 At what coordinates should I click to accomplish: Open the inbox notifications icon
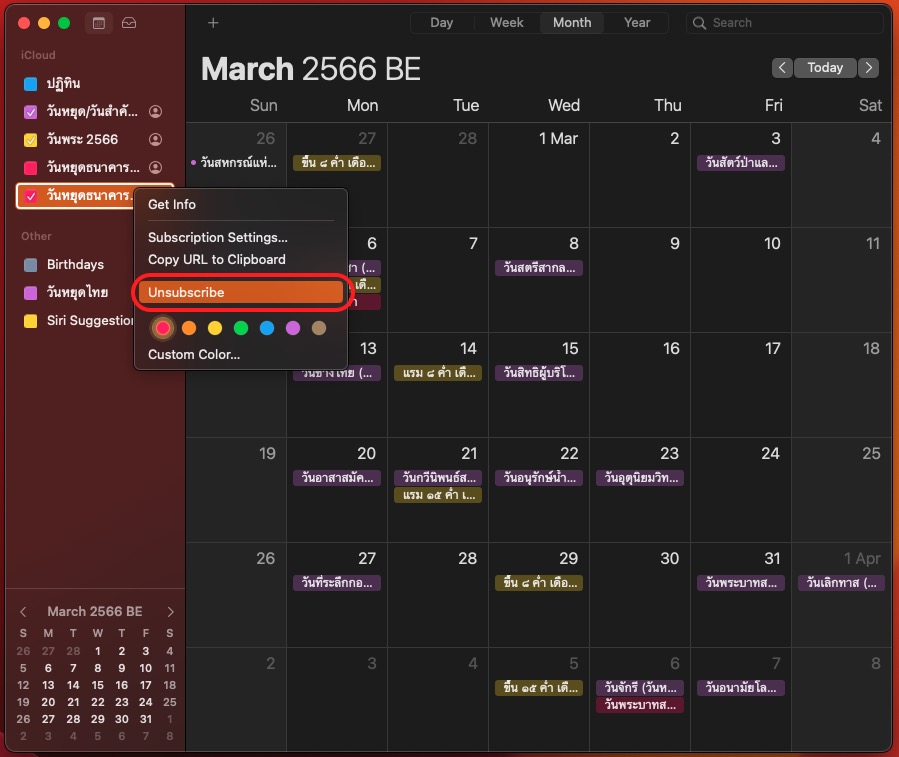[129, 23]
